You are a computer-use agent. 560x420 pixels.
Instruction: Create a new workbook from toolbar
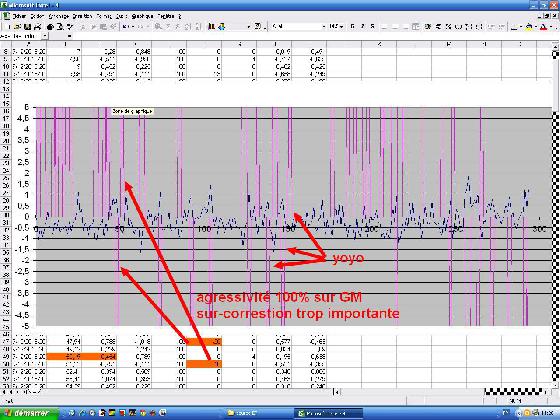(x=7, y=26)
